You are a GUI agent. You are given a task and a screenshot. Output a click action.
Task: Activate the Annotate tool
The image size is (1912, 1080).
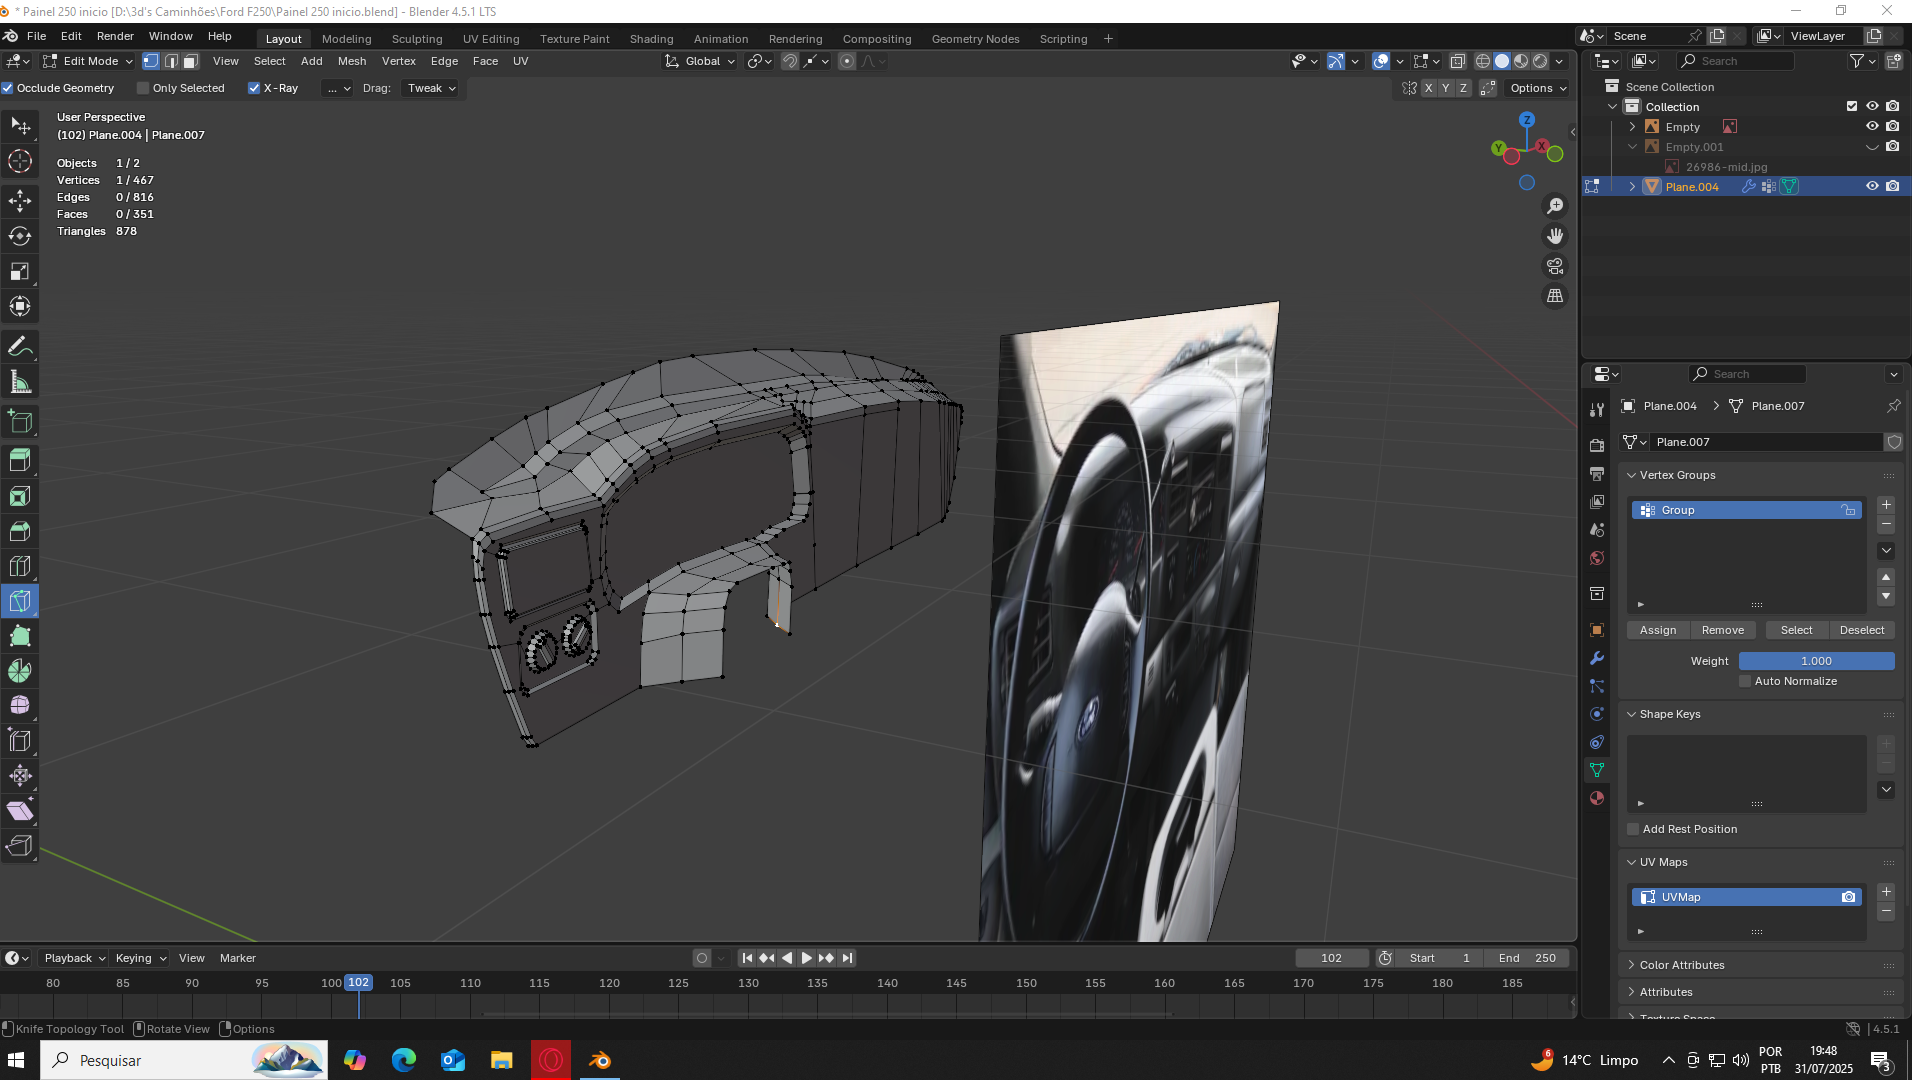20,347
